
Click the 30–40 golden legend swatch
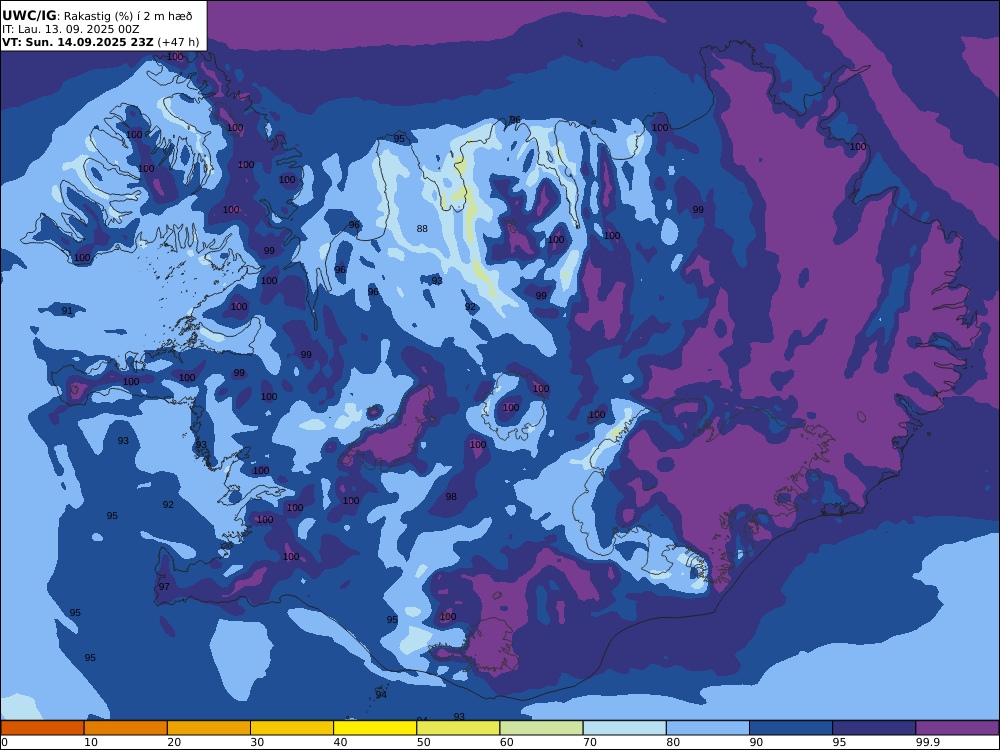292,728
